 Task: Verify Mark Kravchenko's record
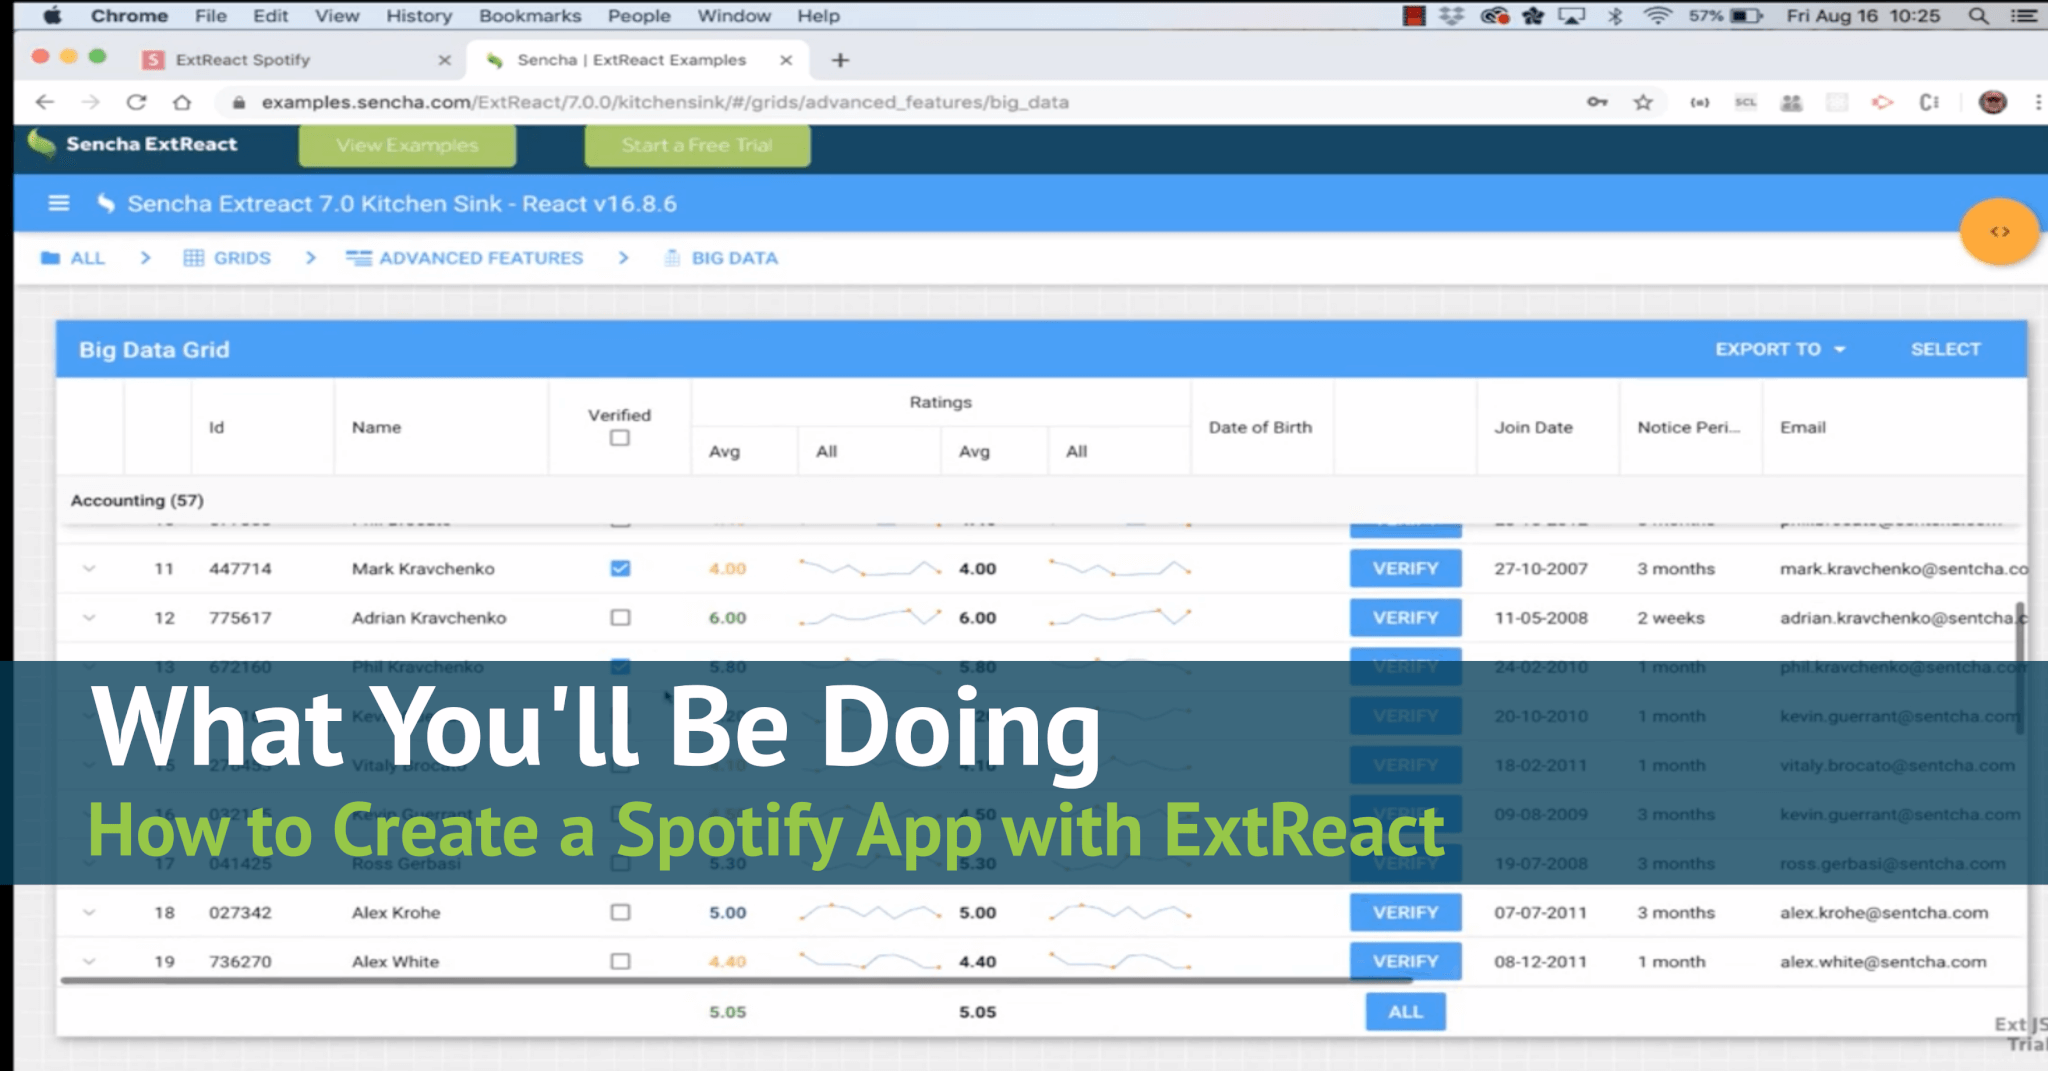tap(1405, 568)
